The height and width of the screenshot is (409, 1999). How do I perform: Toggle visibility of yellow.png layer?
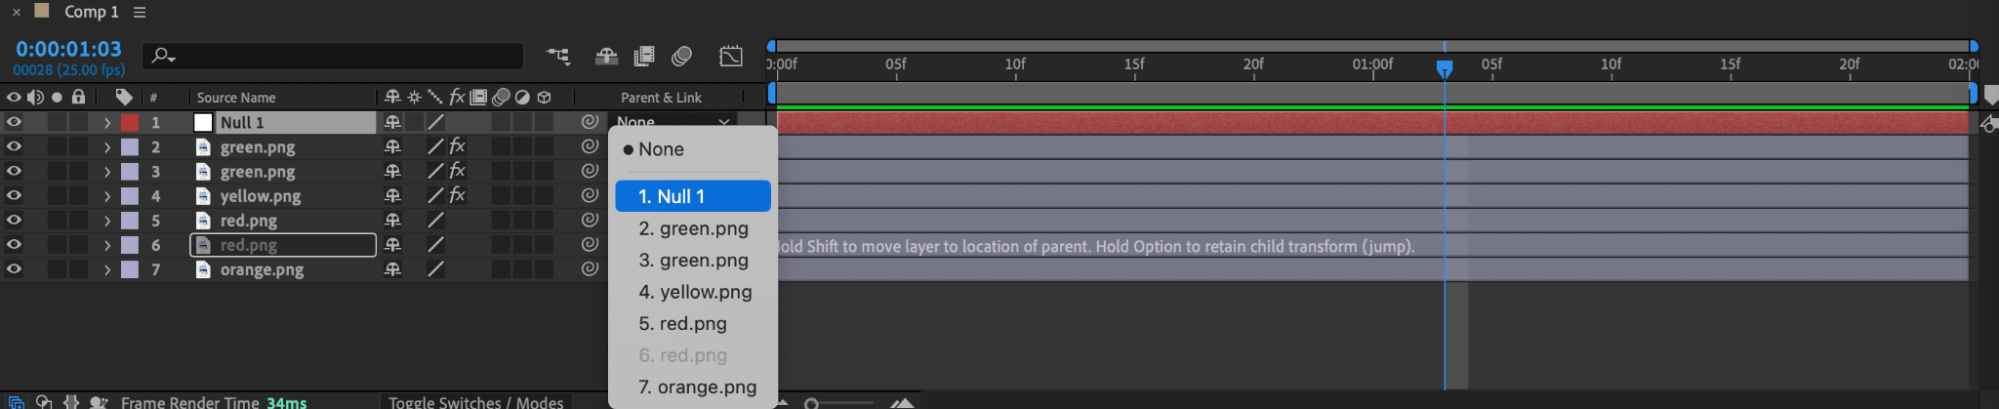point(14,196)
